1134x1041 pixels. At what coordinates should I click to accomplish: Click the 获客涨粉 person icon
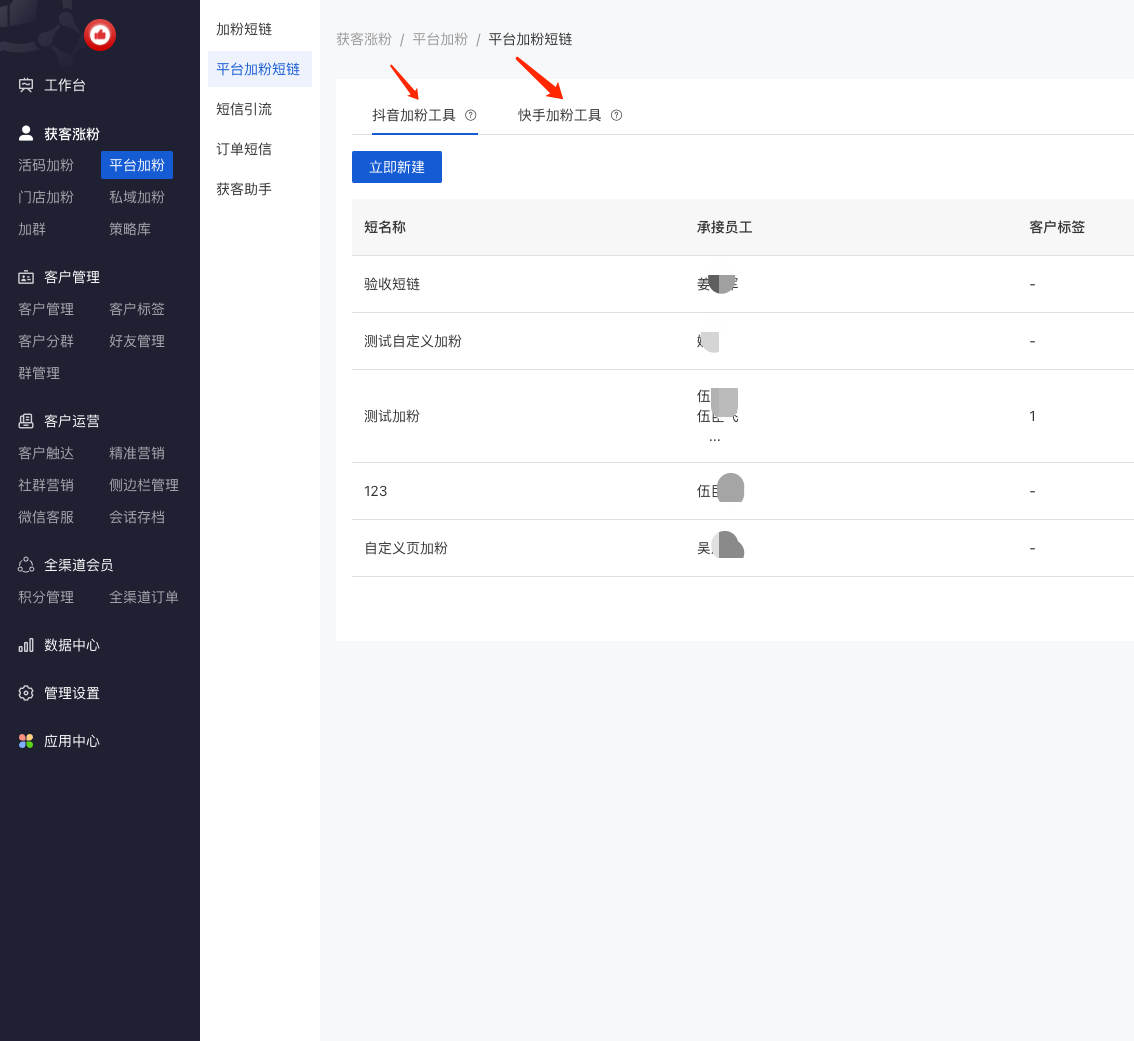(26, 133)
